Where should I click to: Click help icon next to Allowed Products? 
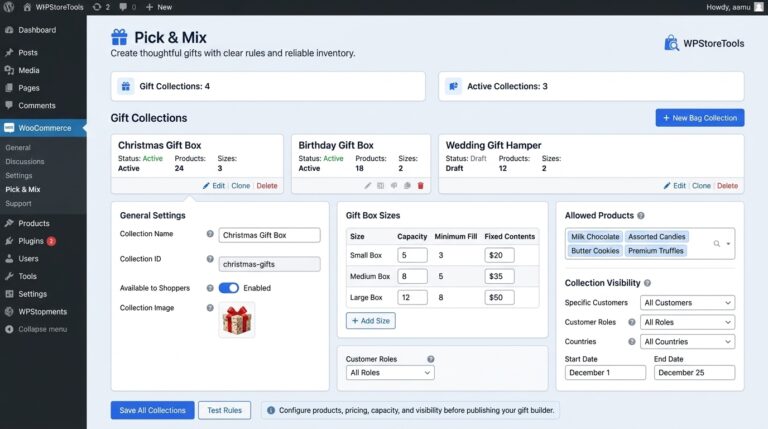point(641,215)
